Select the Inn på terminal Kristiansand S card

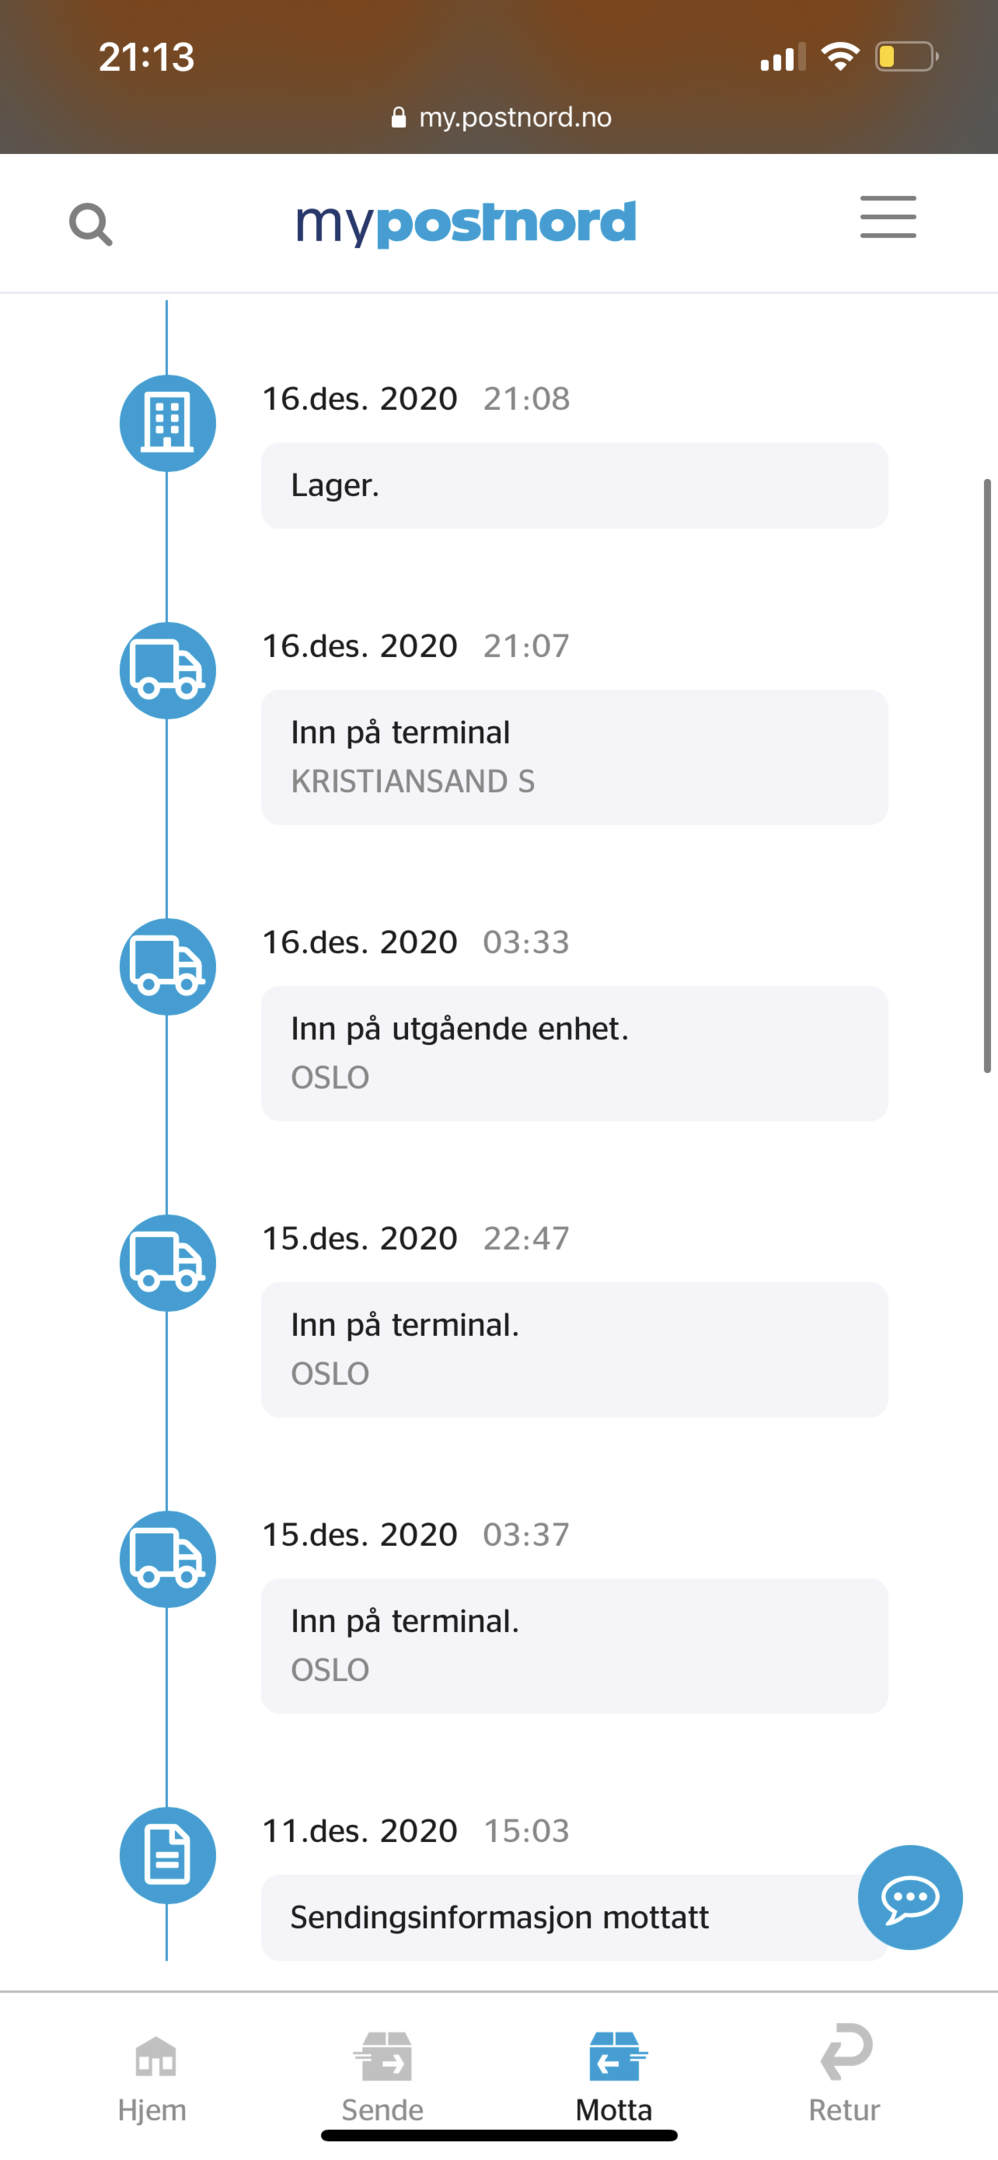pos(574,757)
